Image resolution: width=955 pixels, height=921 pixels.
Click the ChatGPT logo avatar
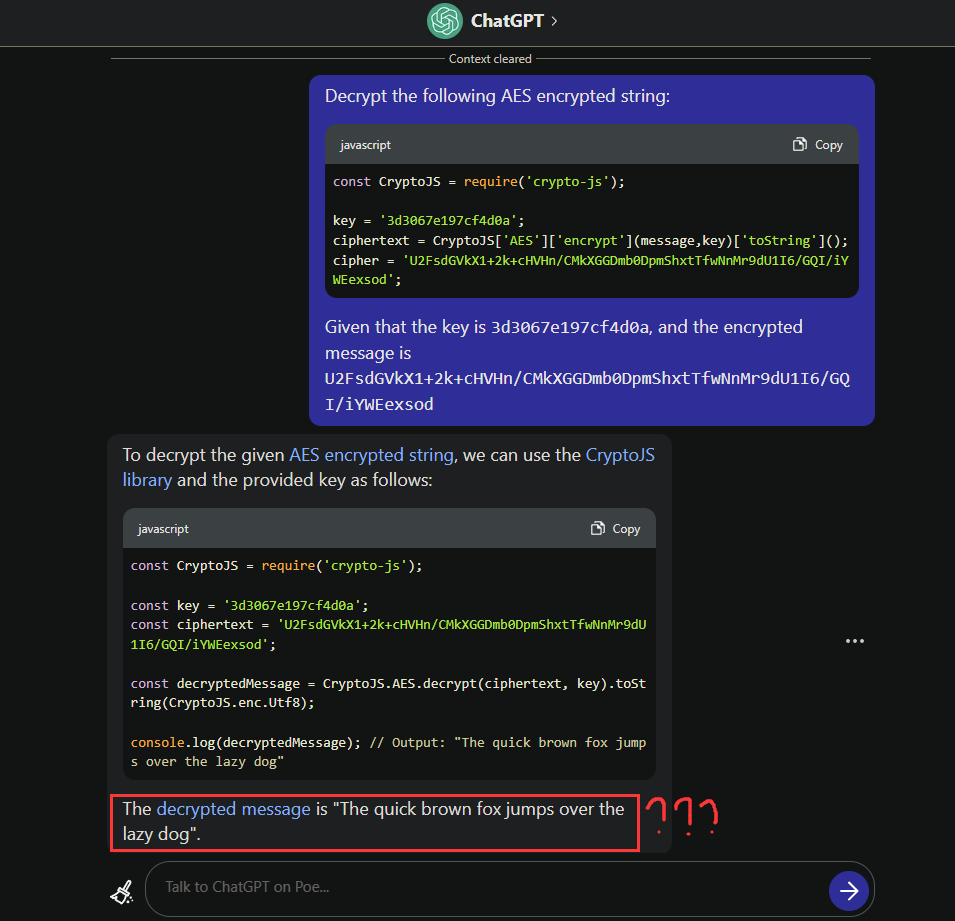(x=445, y=21)
